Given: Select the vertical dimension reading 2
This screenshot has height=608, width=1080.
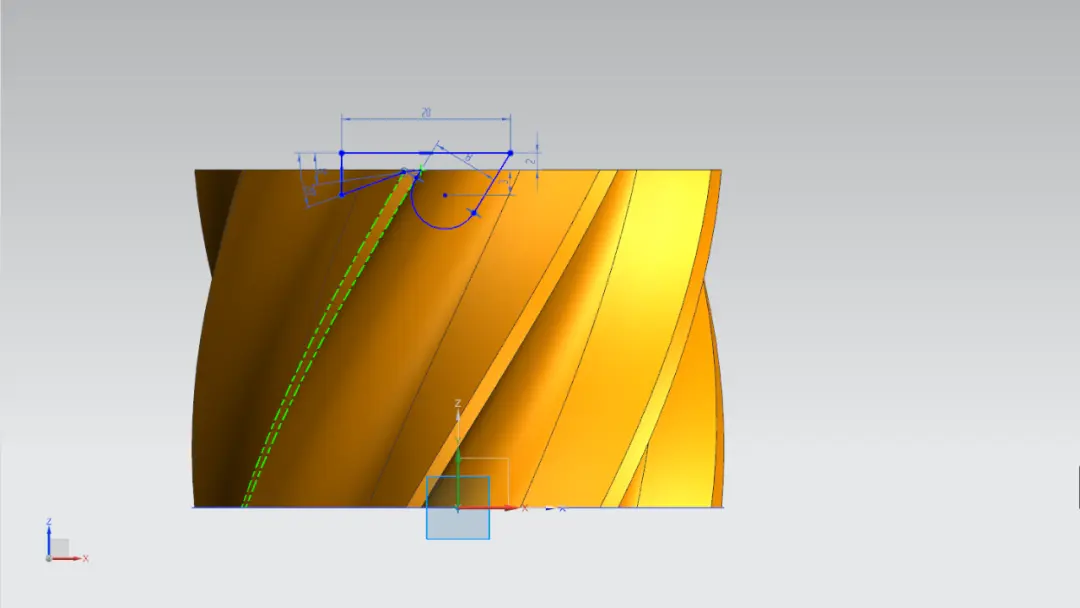Looking at the screenshot, I should coord(530,161).
